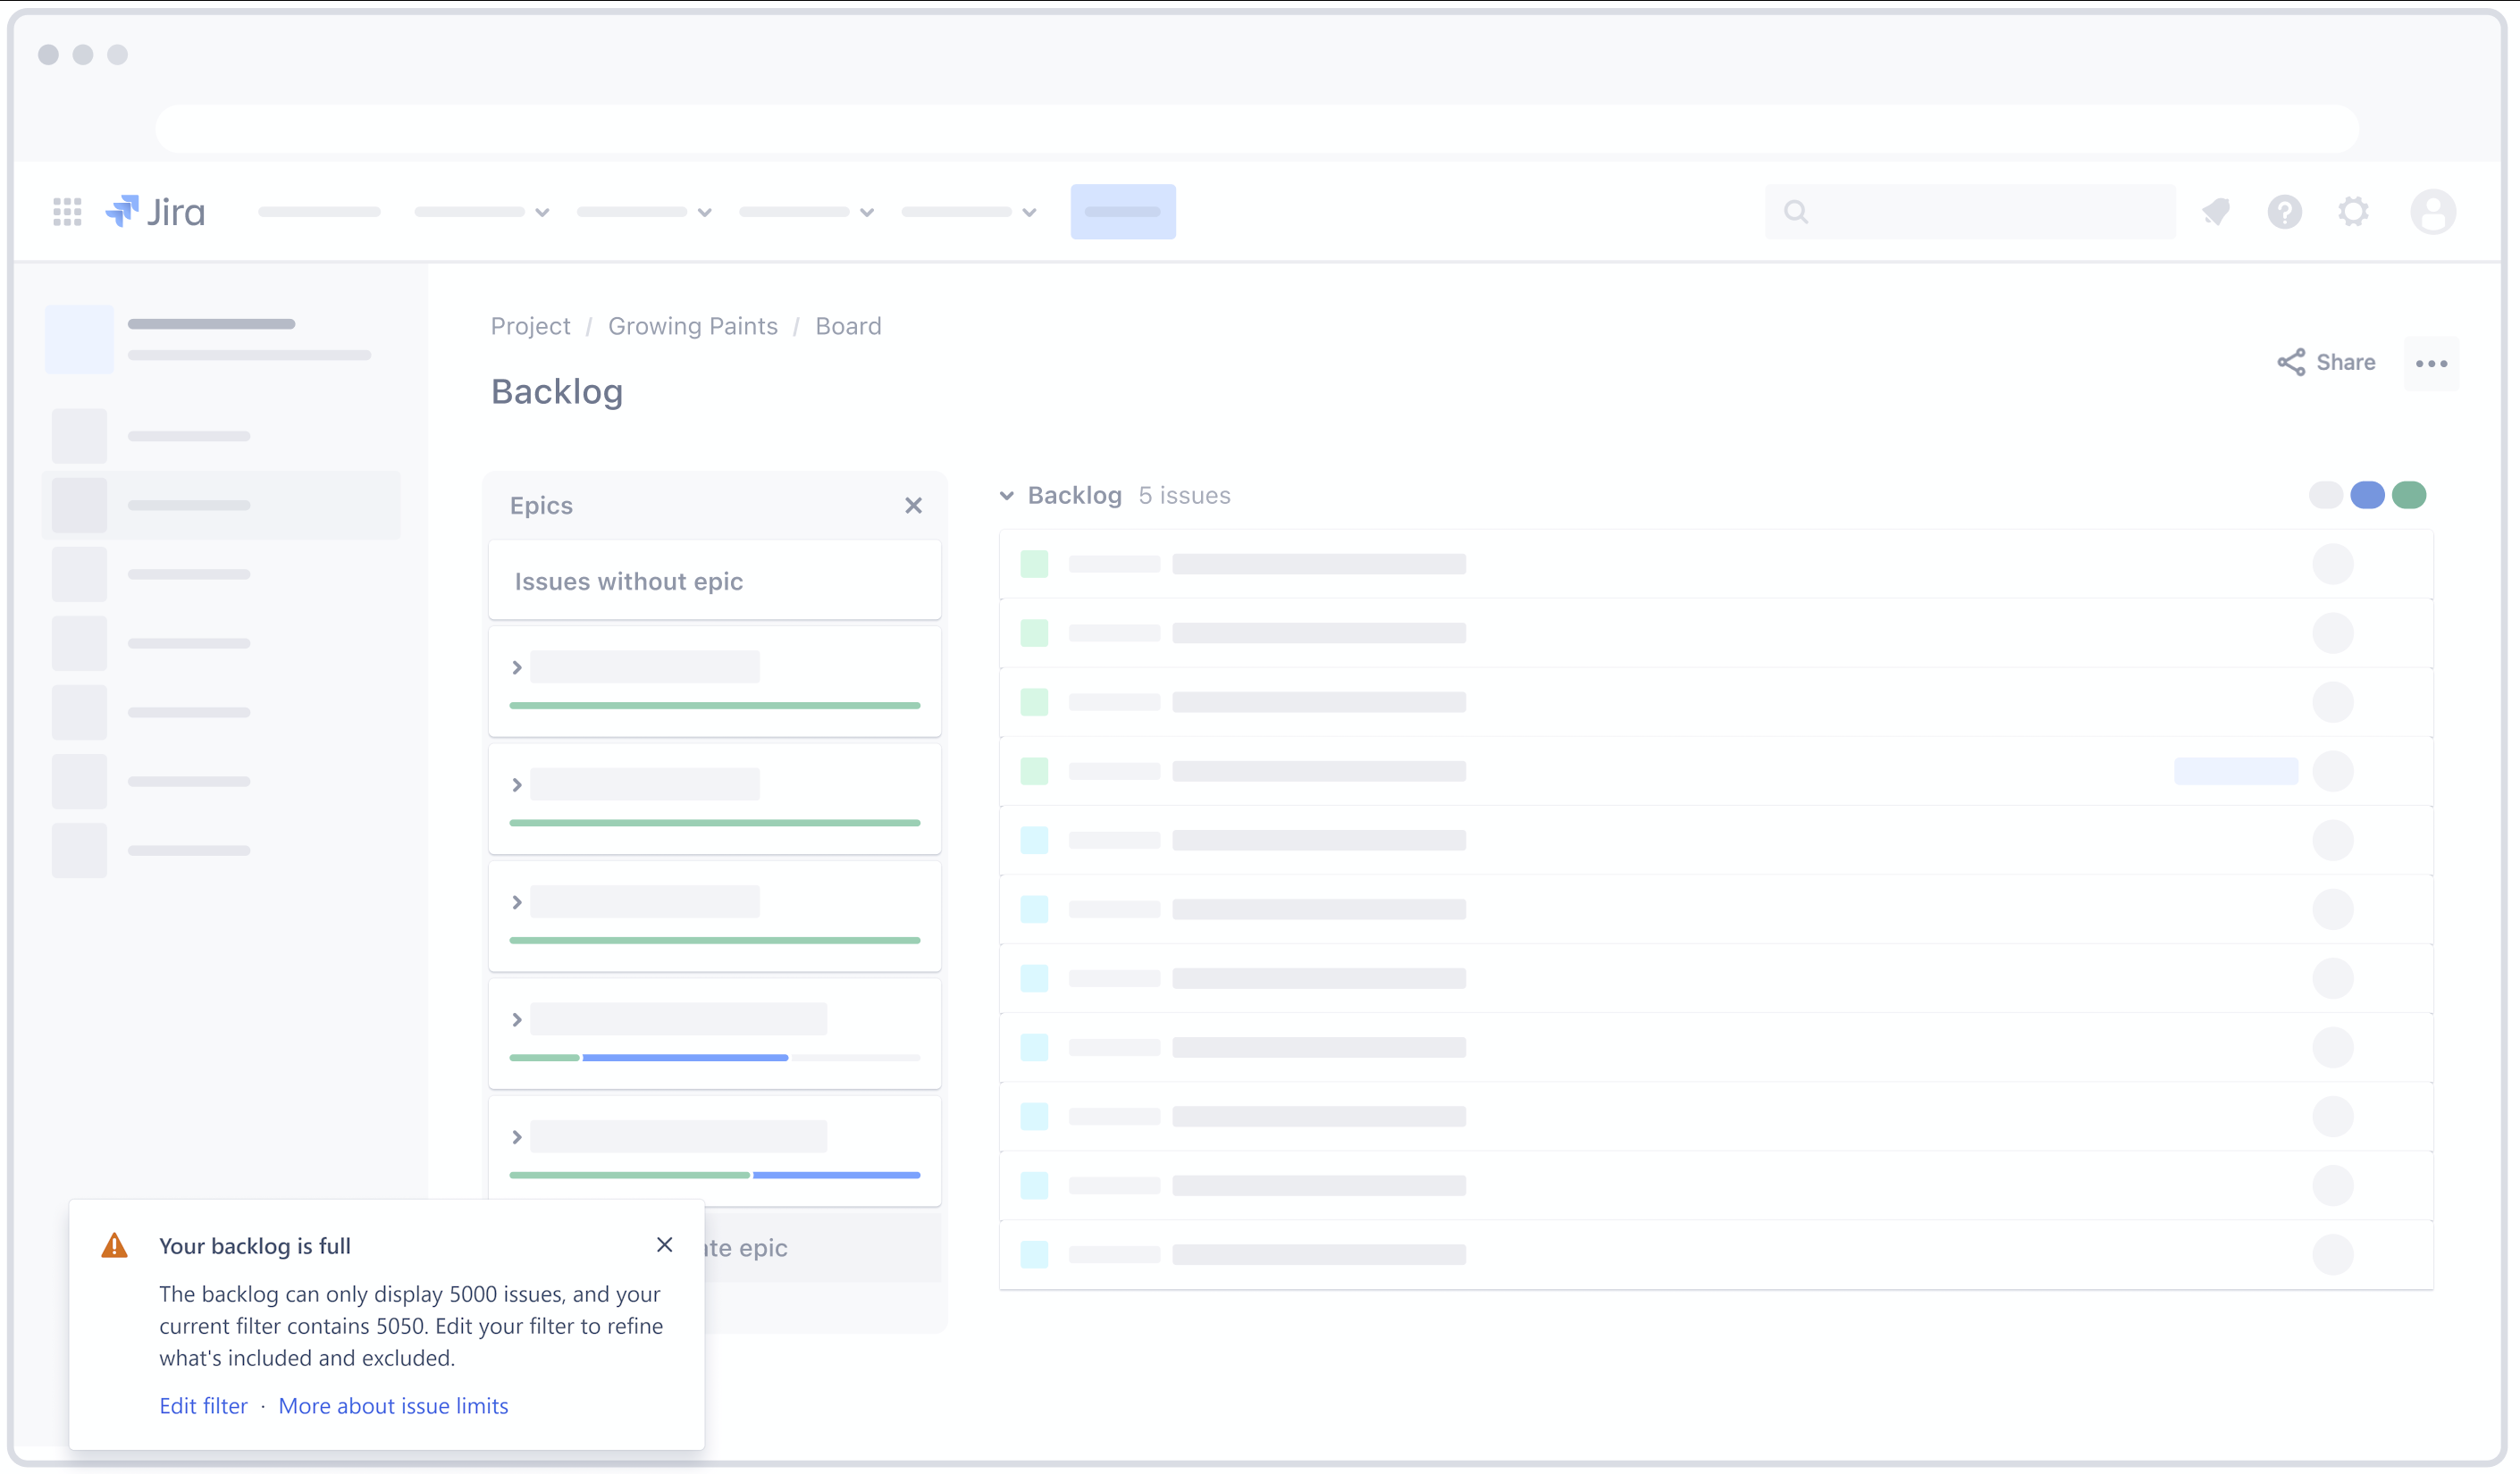Image resolution: width=2520 pixels, height=1474 pixels.
Task: Collapse the Backlog issues section
Action: [1007, 496]
